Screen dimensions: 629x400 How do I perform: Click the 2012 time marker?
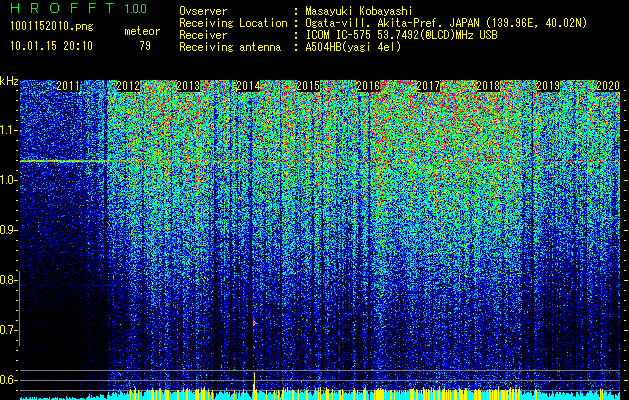pos(128,86)
